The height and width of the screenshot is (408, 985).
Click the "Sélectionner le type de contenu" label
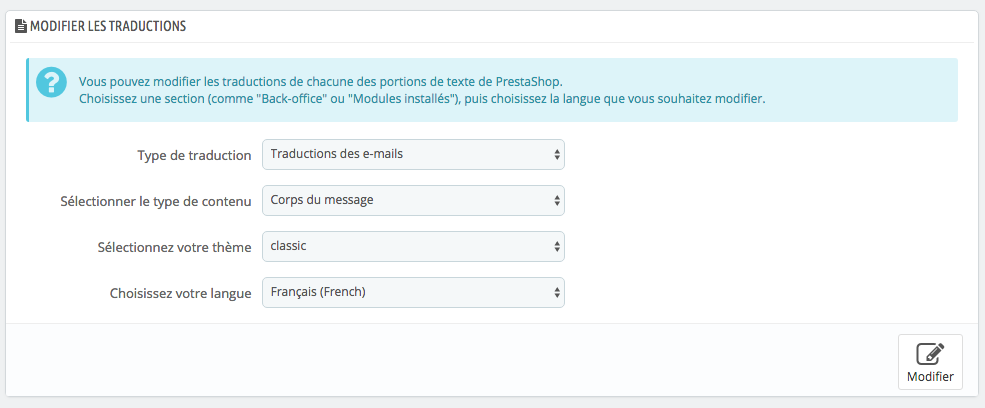pyautogui.click(x=156, y=201)
